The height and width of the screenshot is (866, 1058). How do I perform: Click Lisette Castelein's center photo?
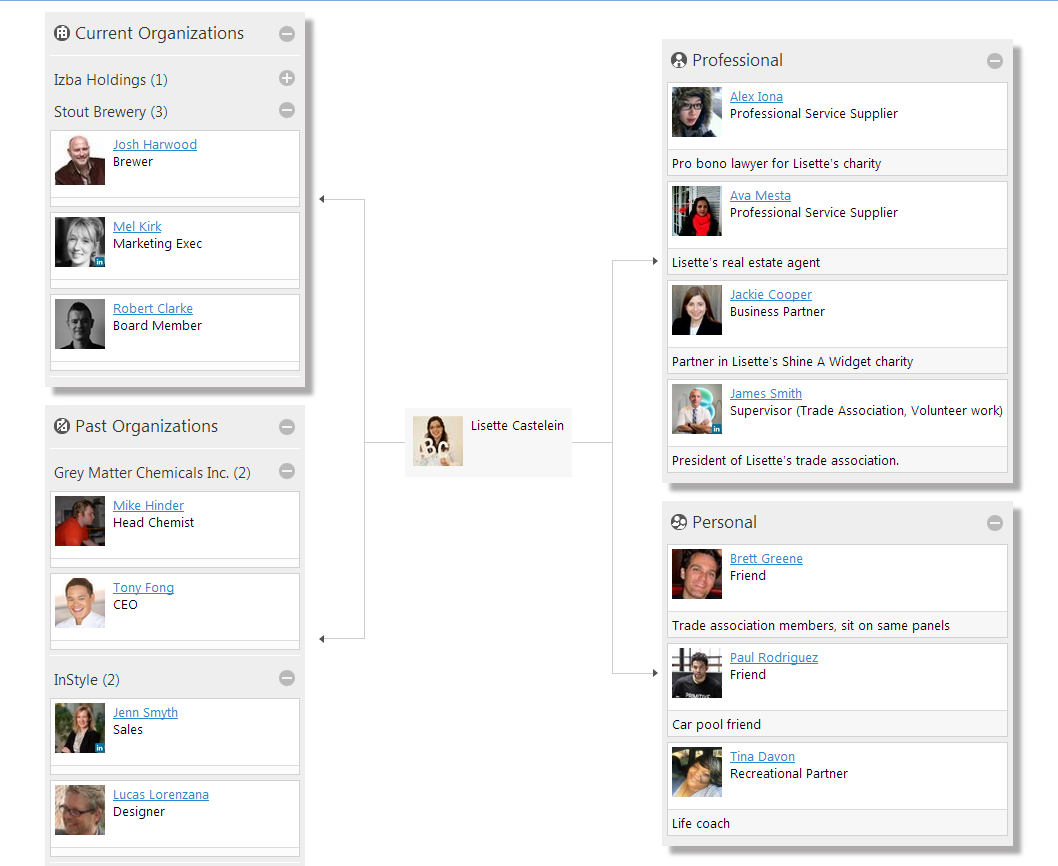click(438, 441)
